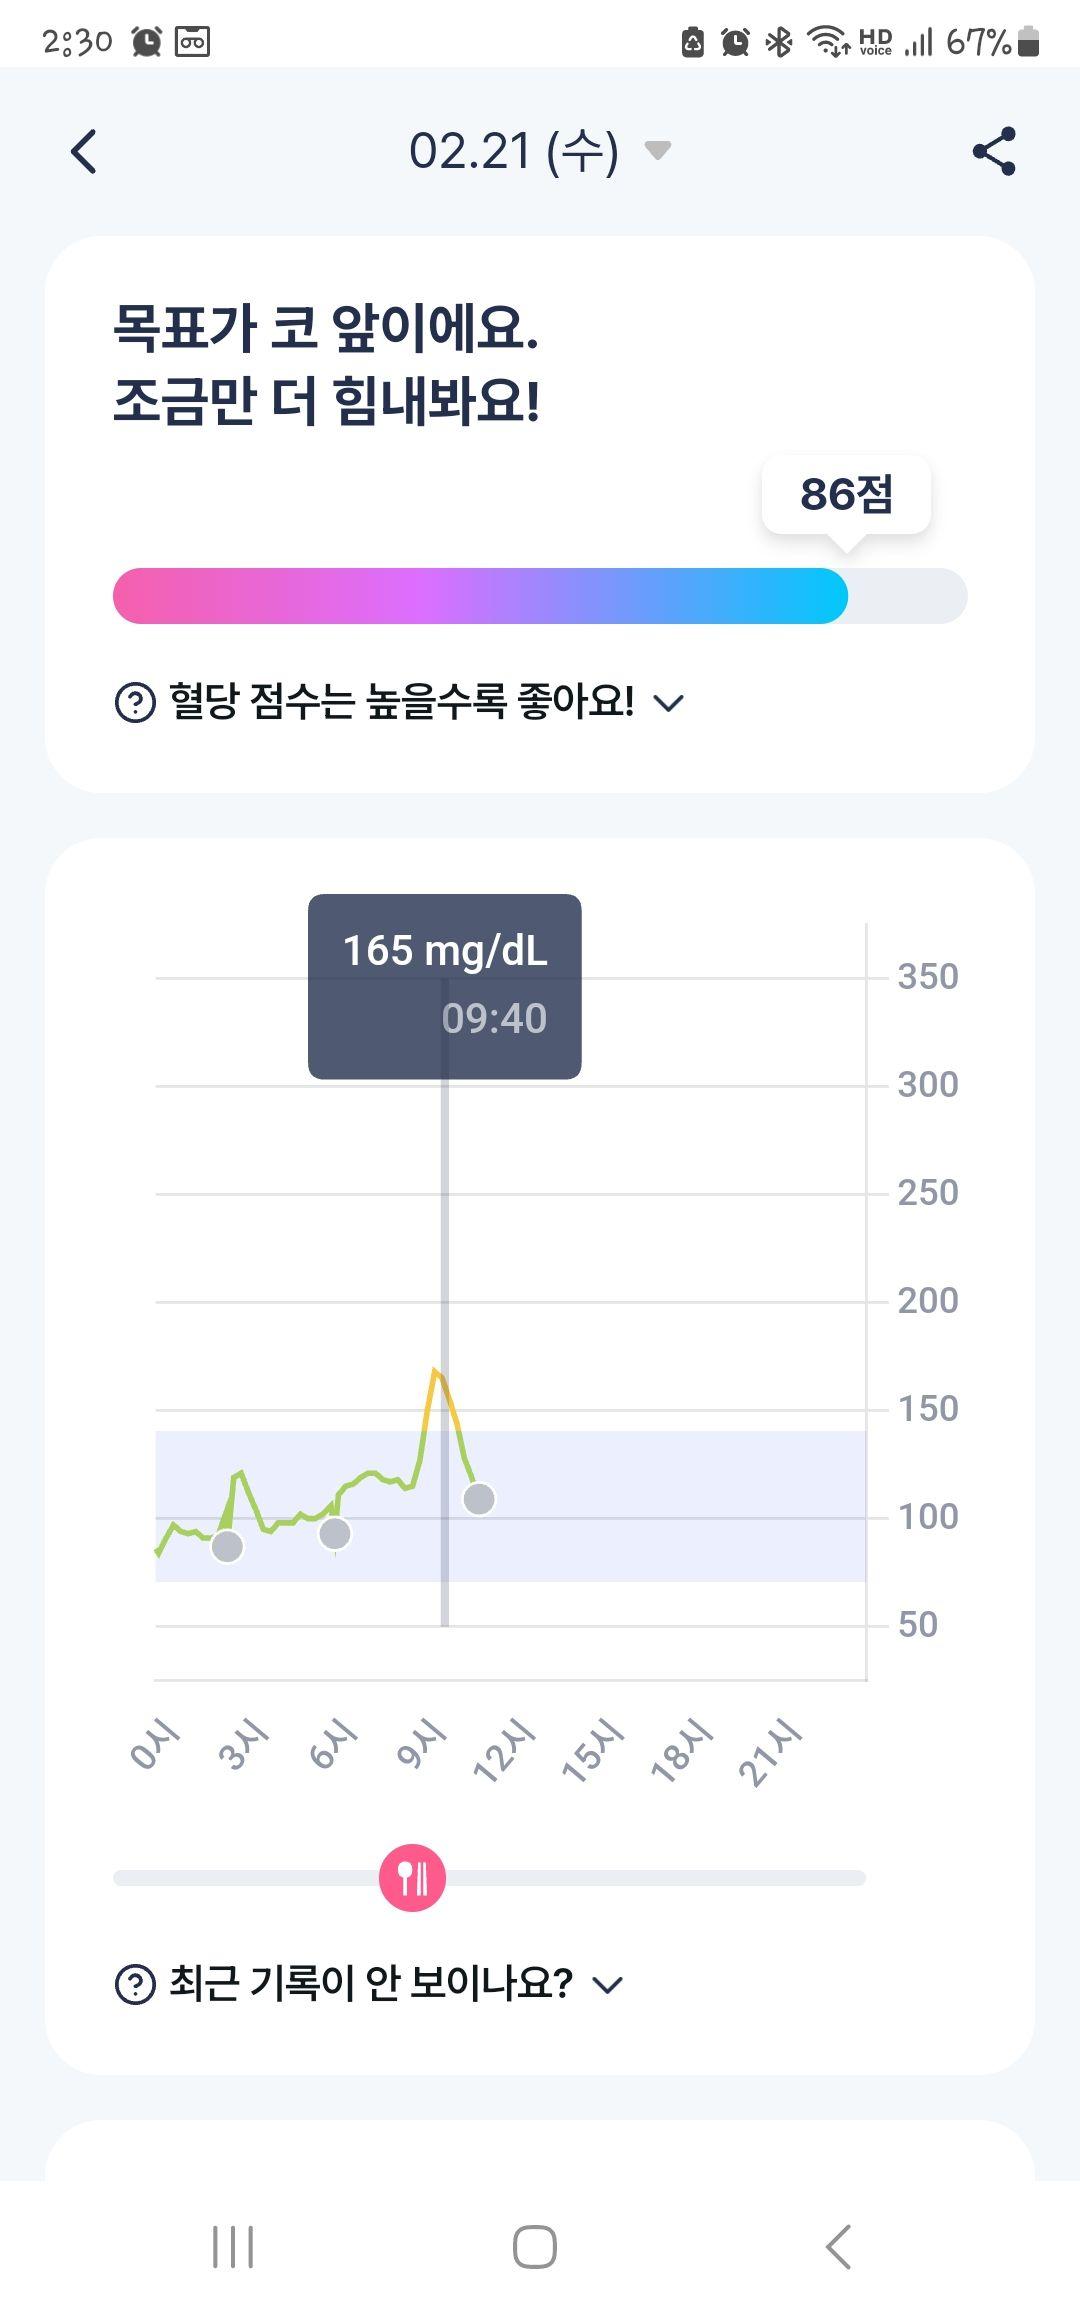
Task: Open the 02.21 (수) date dropdown
Action: [x=539, y=151]
